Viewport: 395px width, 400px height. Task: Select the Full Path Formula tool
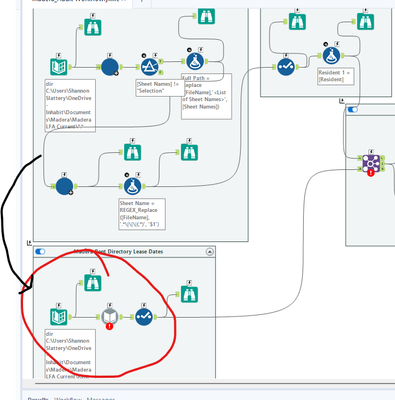pyautogui.click(x=195, y=61)
